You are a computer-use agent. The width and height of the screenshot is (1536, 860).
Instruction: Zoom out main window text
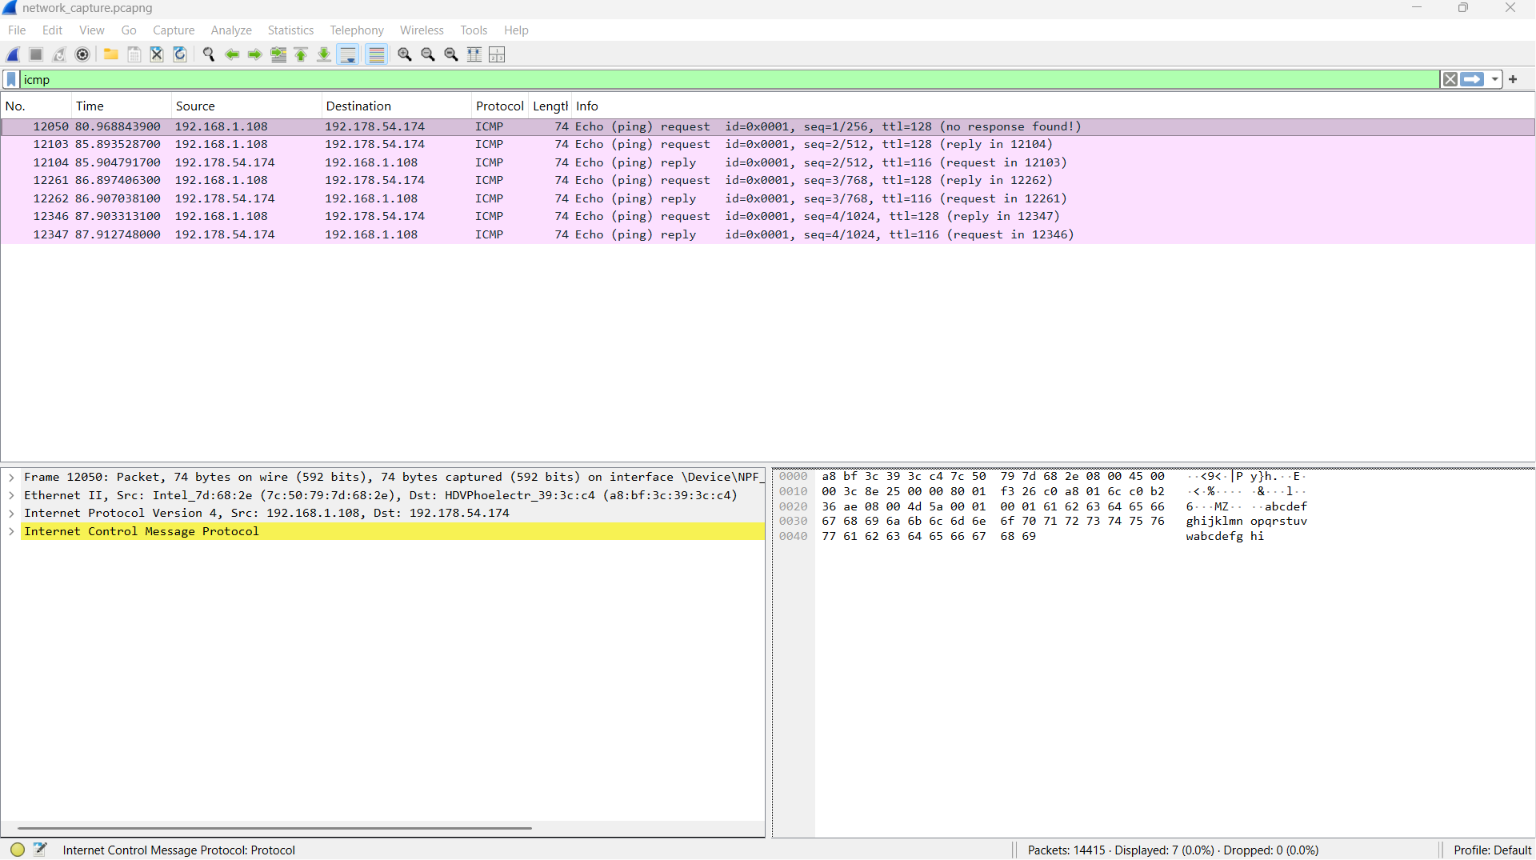[428, 54]
